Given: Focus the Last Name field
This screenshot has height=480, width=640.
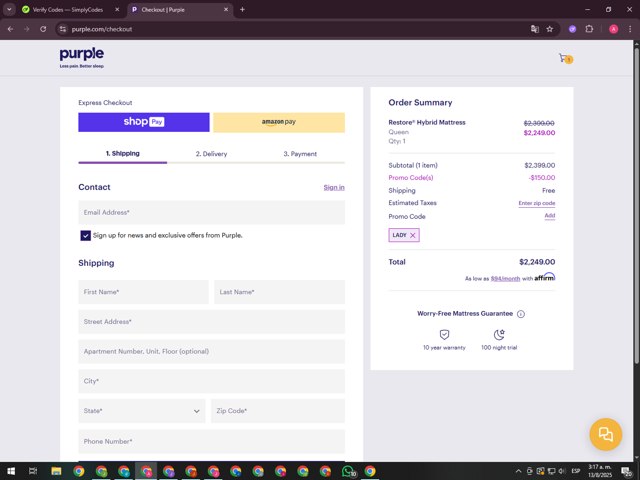Looking at the screenshot, I should (x=279, y=292).
